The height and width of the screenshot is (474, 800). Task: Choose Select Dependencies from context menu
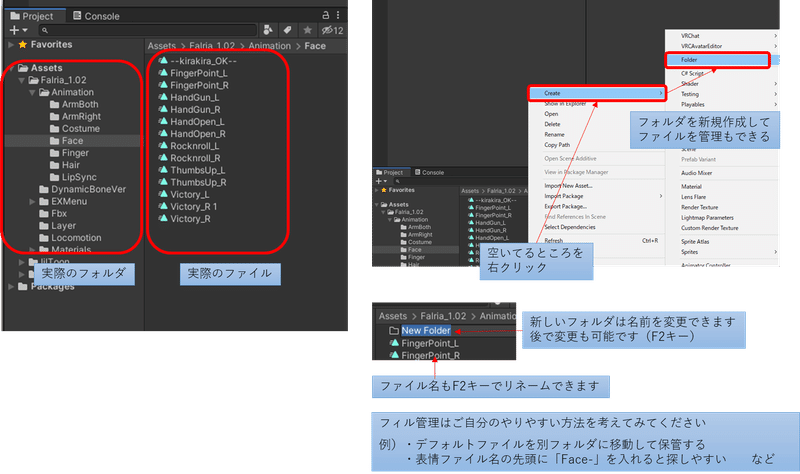tap(569, 227)
